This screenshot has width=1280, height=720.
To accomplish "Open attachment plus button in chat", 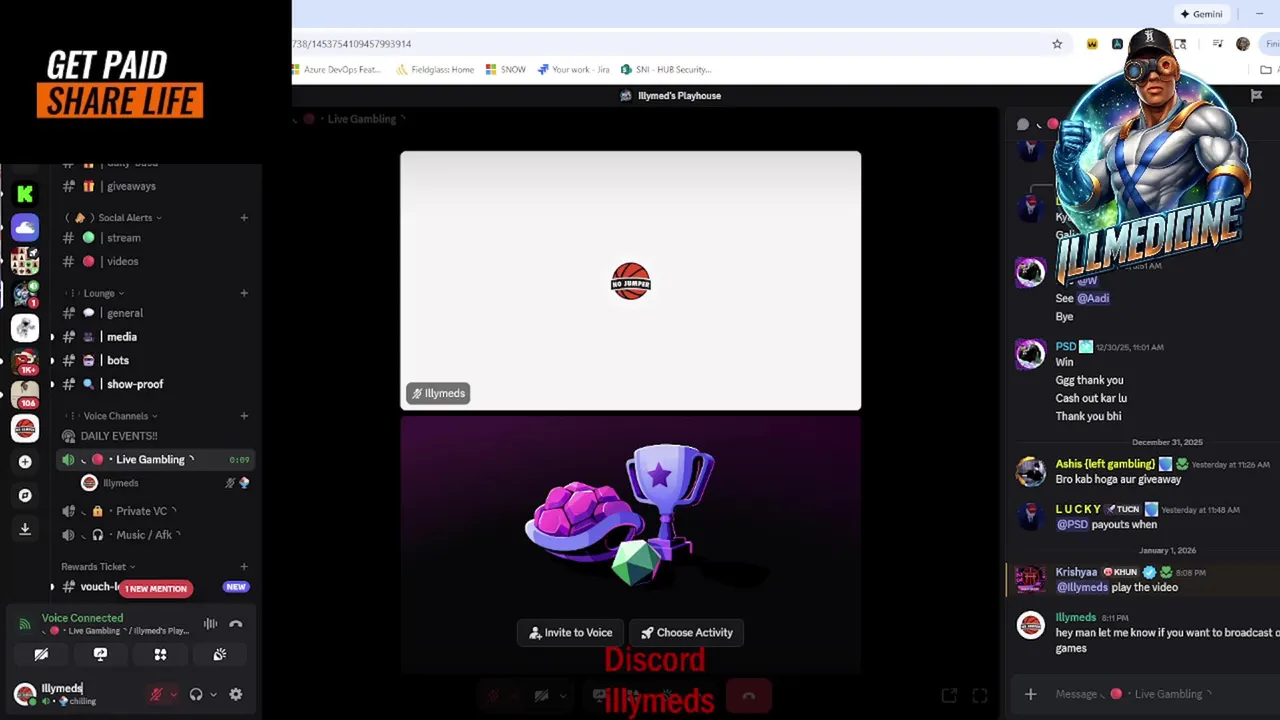I will [x=1030, y=694].
